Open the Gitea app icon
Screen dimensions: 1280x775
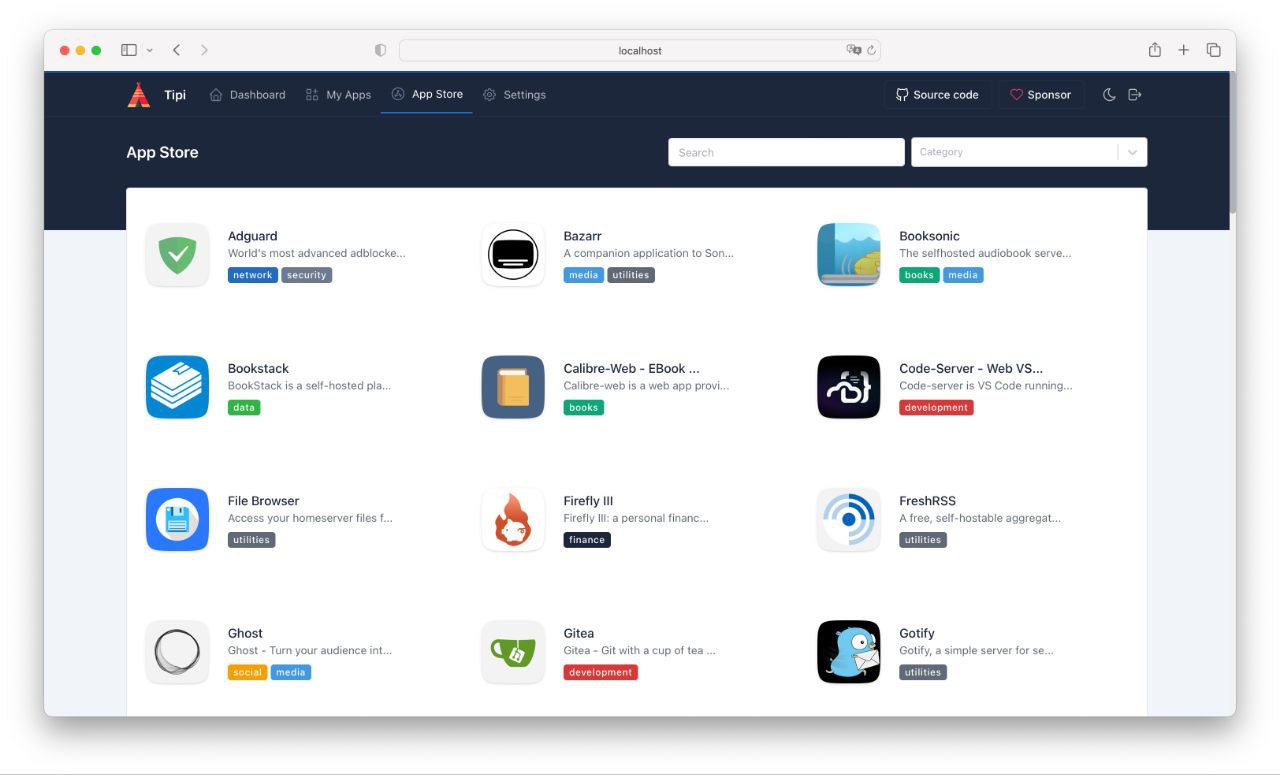coord(513,652)
